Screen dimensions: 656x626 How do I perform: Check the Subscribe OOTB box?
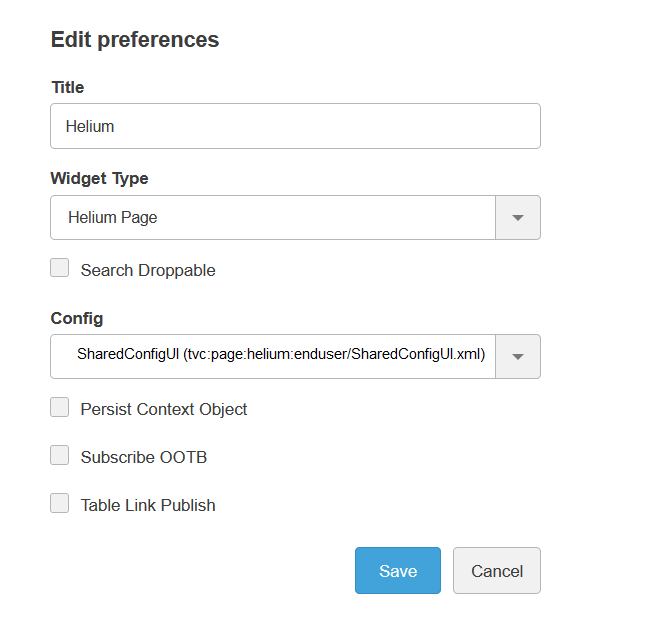click(x=60, y=455)
